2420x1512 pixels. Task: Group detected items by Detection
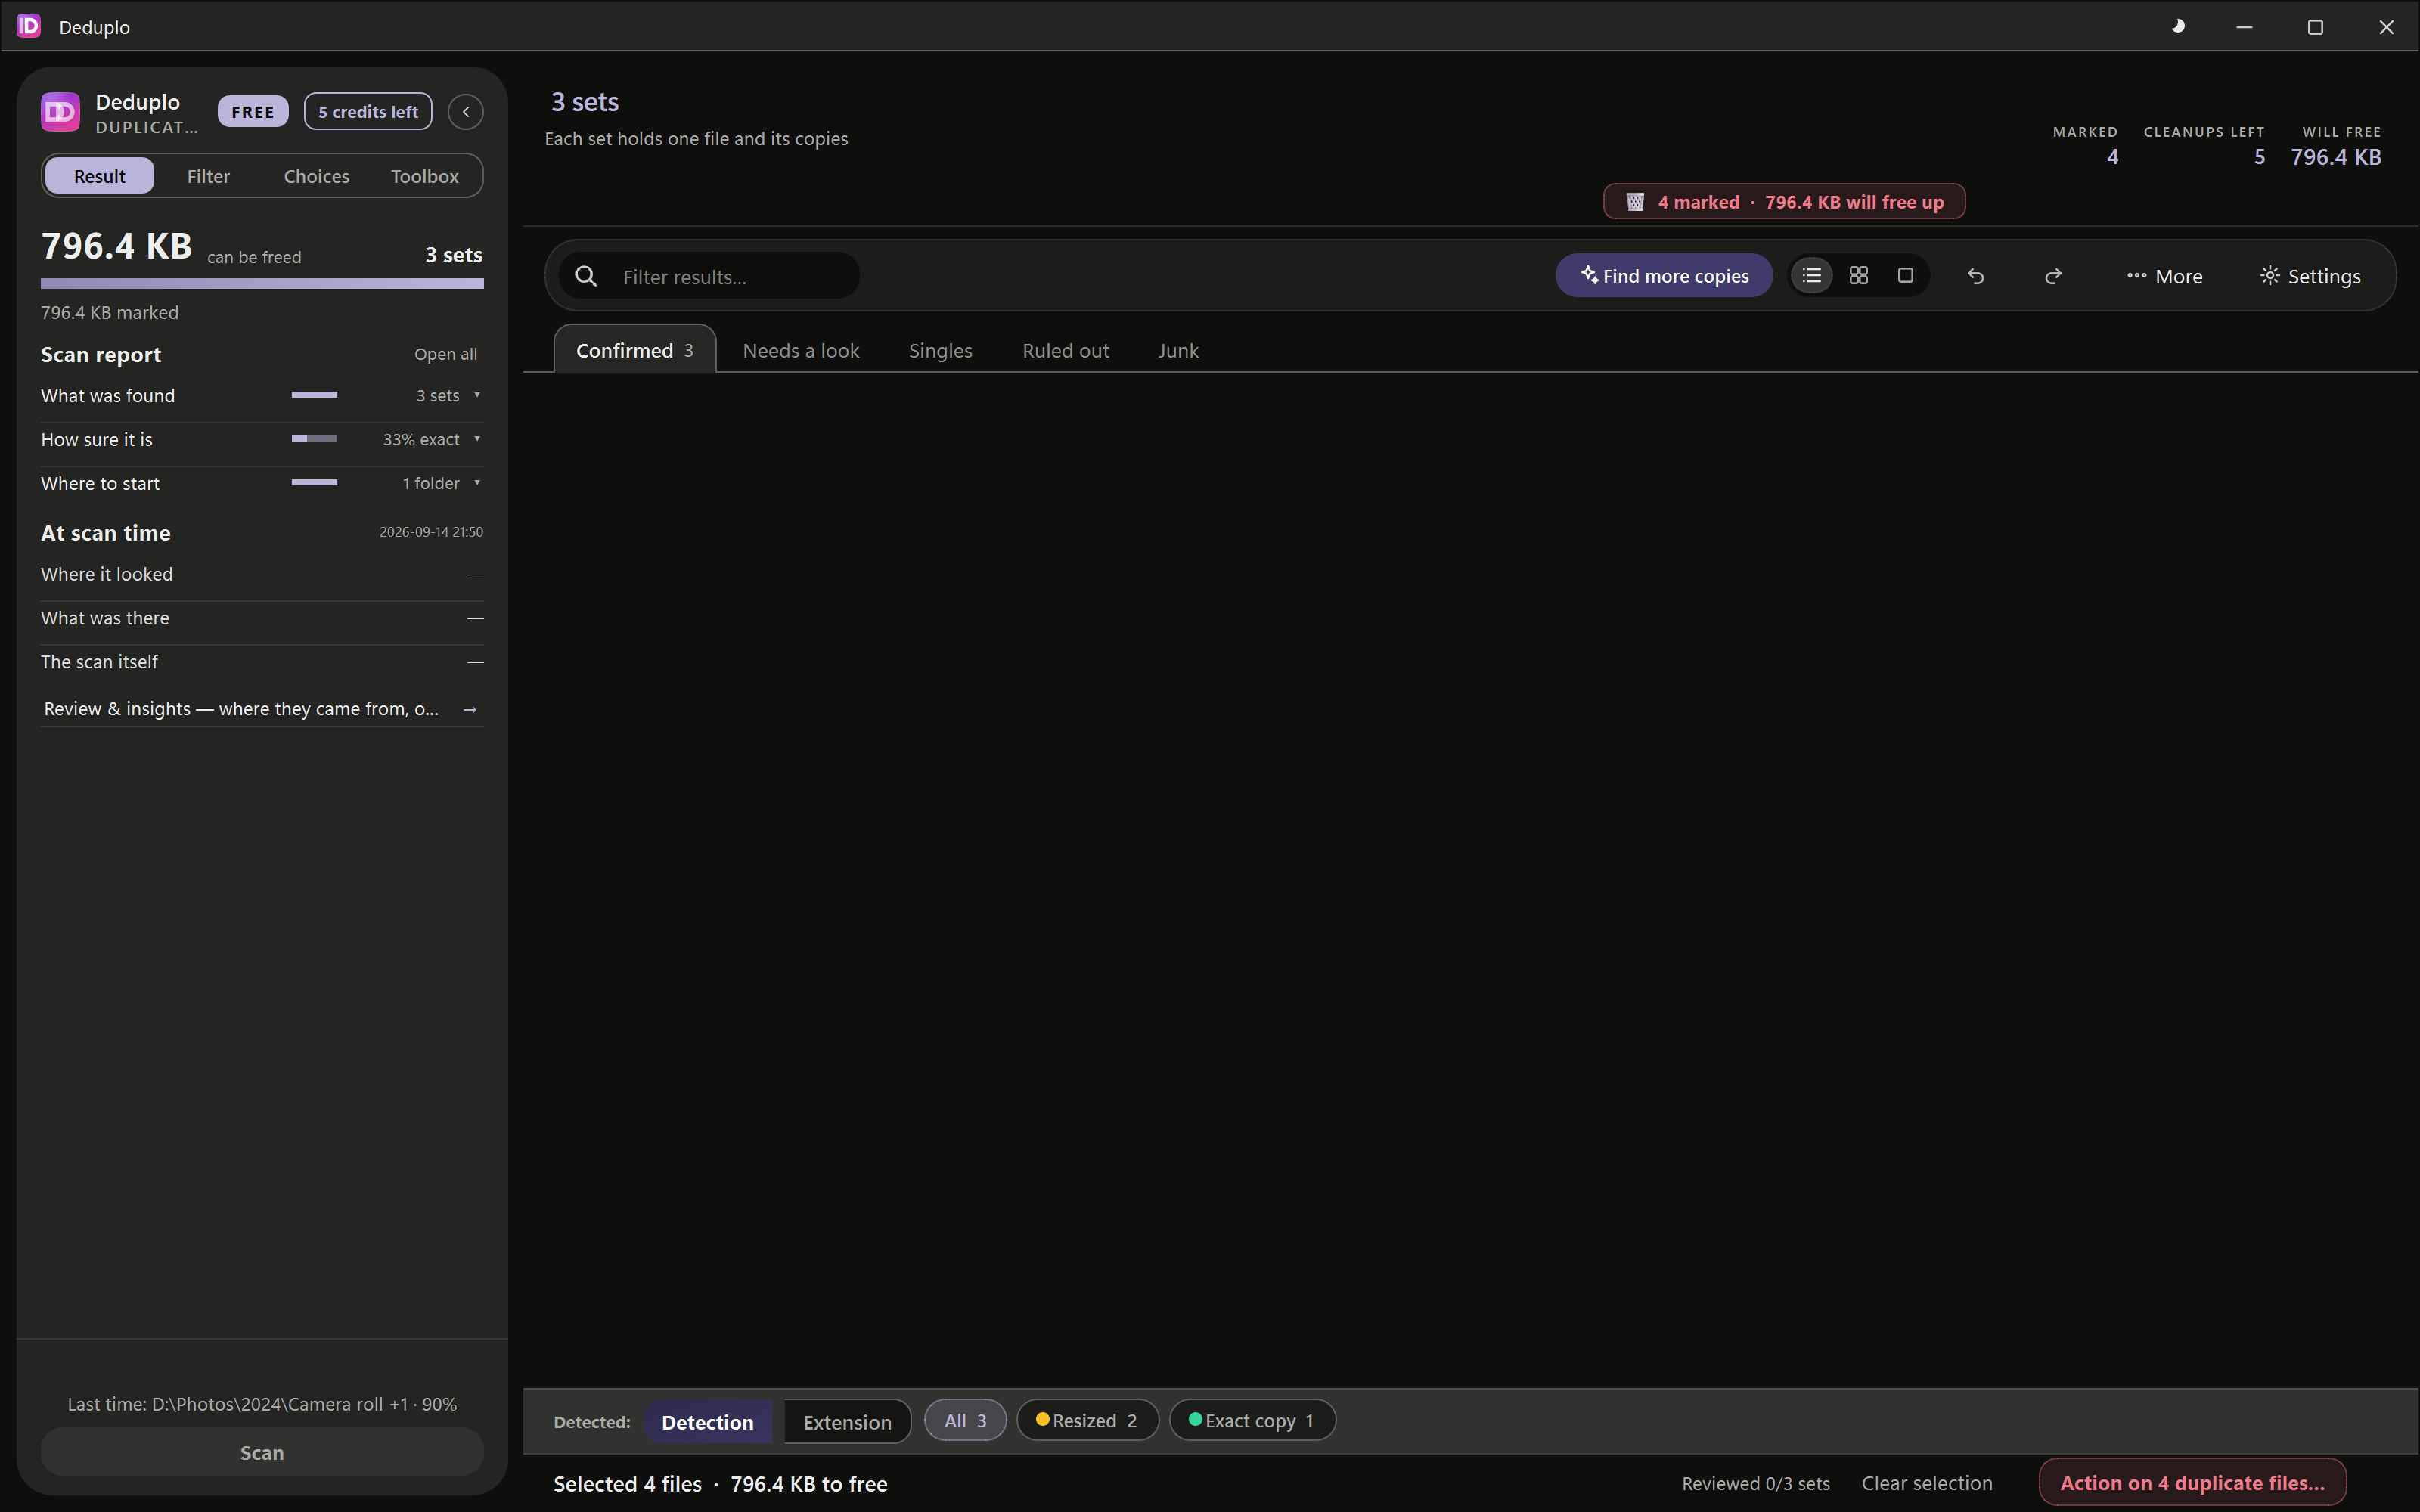tap(708, 1422)
